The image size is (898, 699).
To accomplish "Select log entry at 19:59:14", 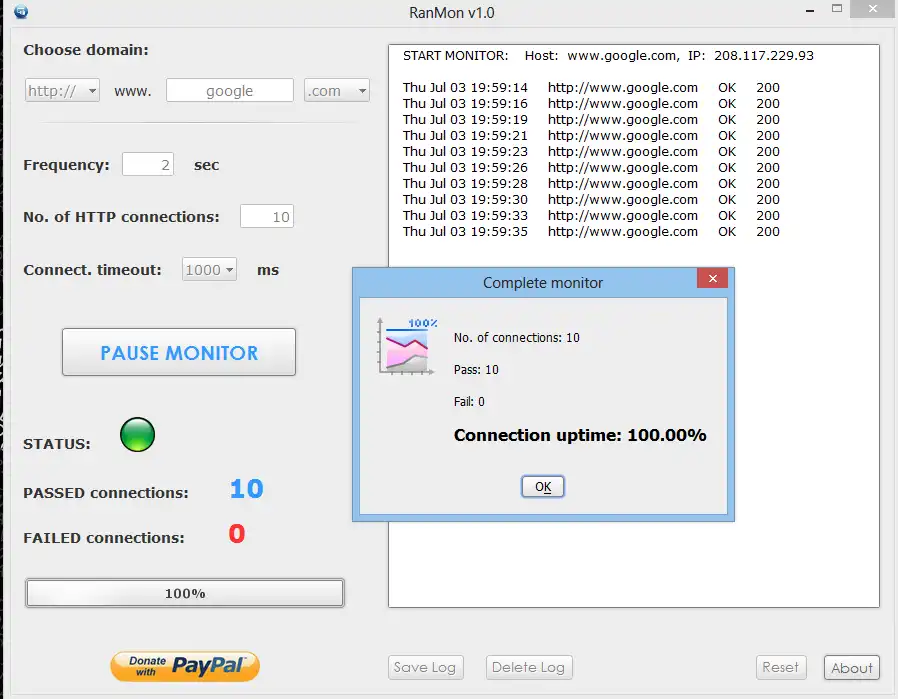I will 591,88.
